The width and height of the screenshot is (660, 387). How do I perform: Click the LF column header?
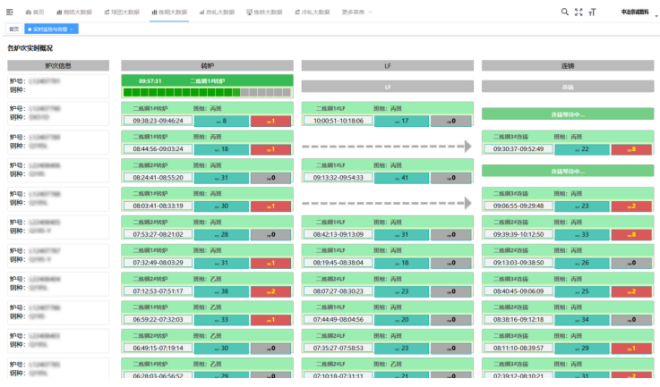[x=387, y=66]
